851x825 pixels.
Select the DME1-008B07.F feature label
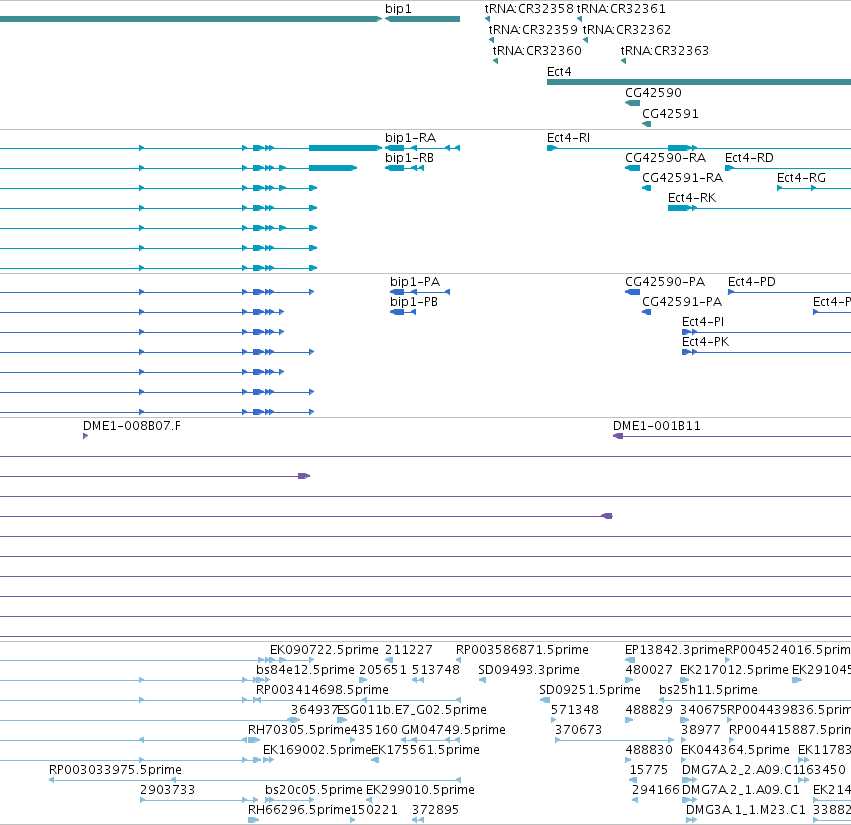(x=132, y=426)
